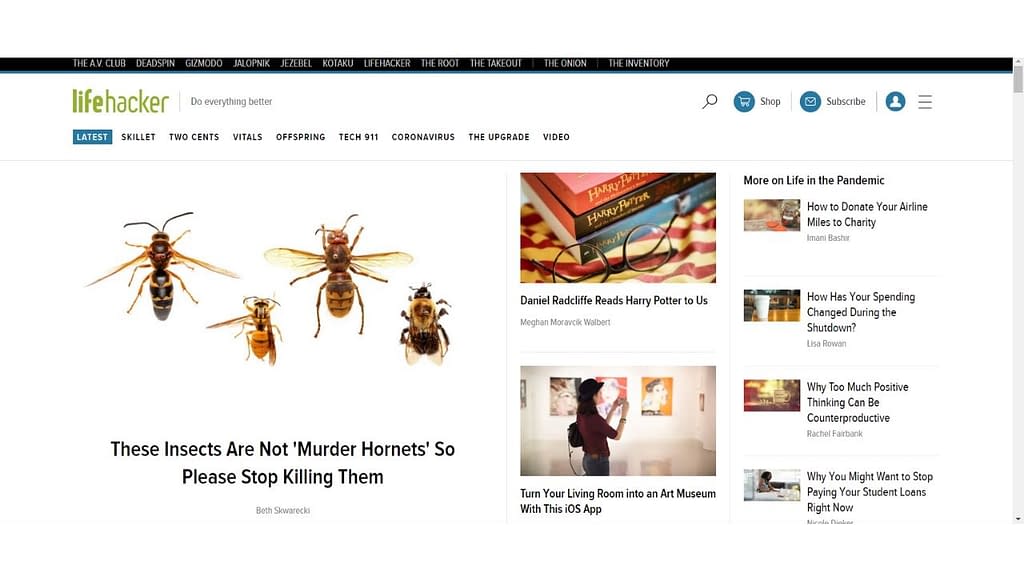Screen dimensions: 1024x576
Task: Open the user account profile icon
Action: point(895,101)
